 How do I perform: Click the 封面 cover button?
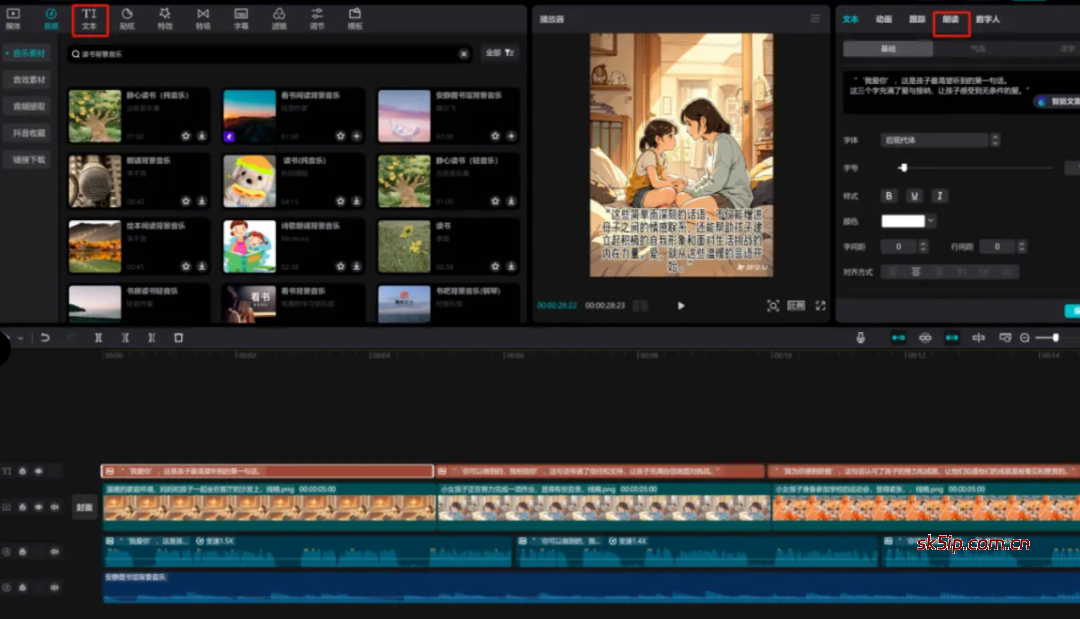point(84,508)
